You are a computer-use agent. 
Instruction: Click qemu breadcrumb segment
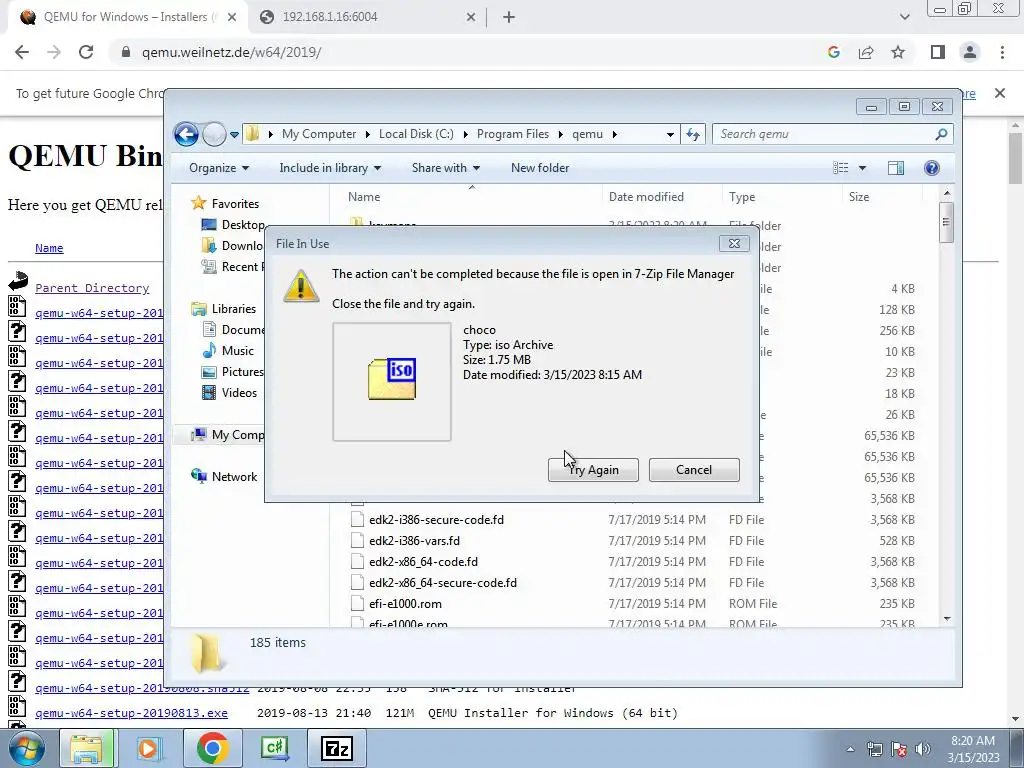[x=587, y=134]
